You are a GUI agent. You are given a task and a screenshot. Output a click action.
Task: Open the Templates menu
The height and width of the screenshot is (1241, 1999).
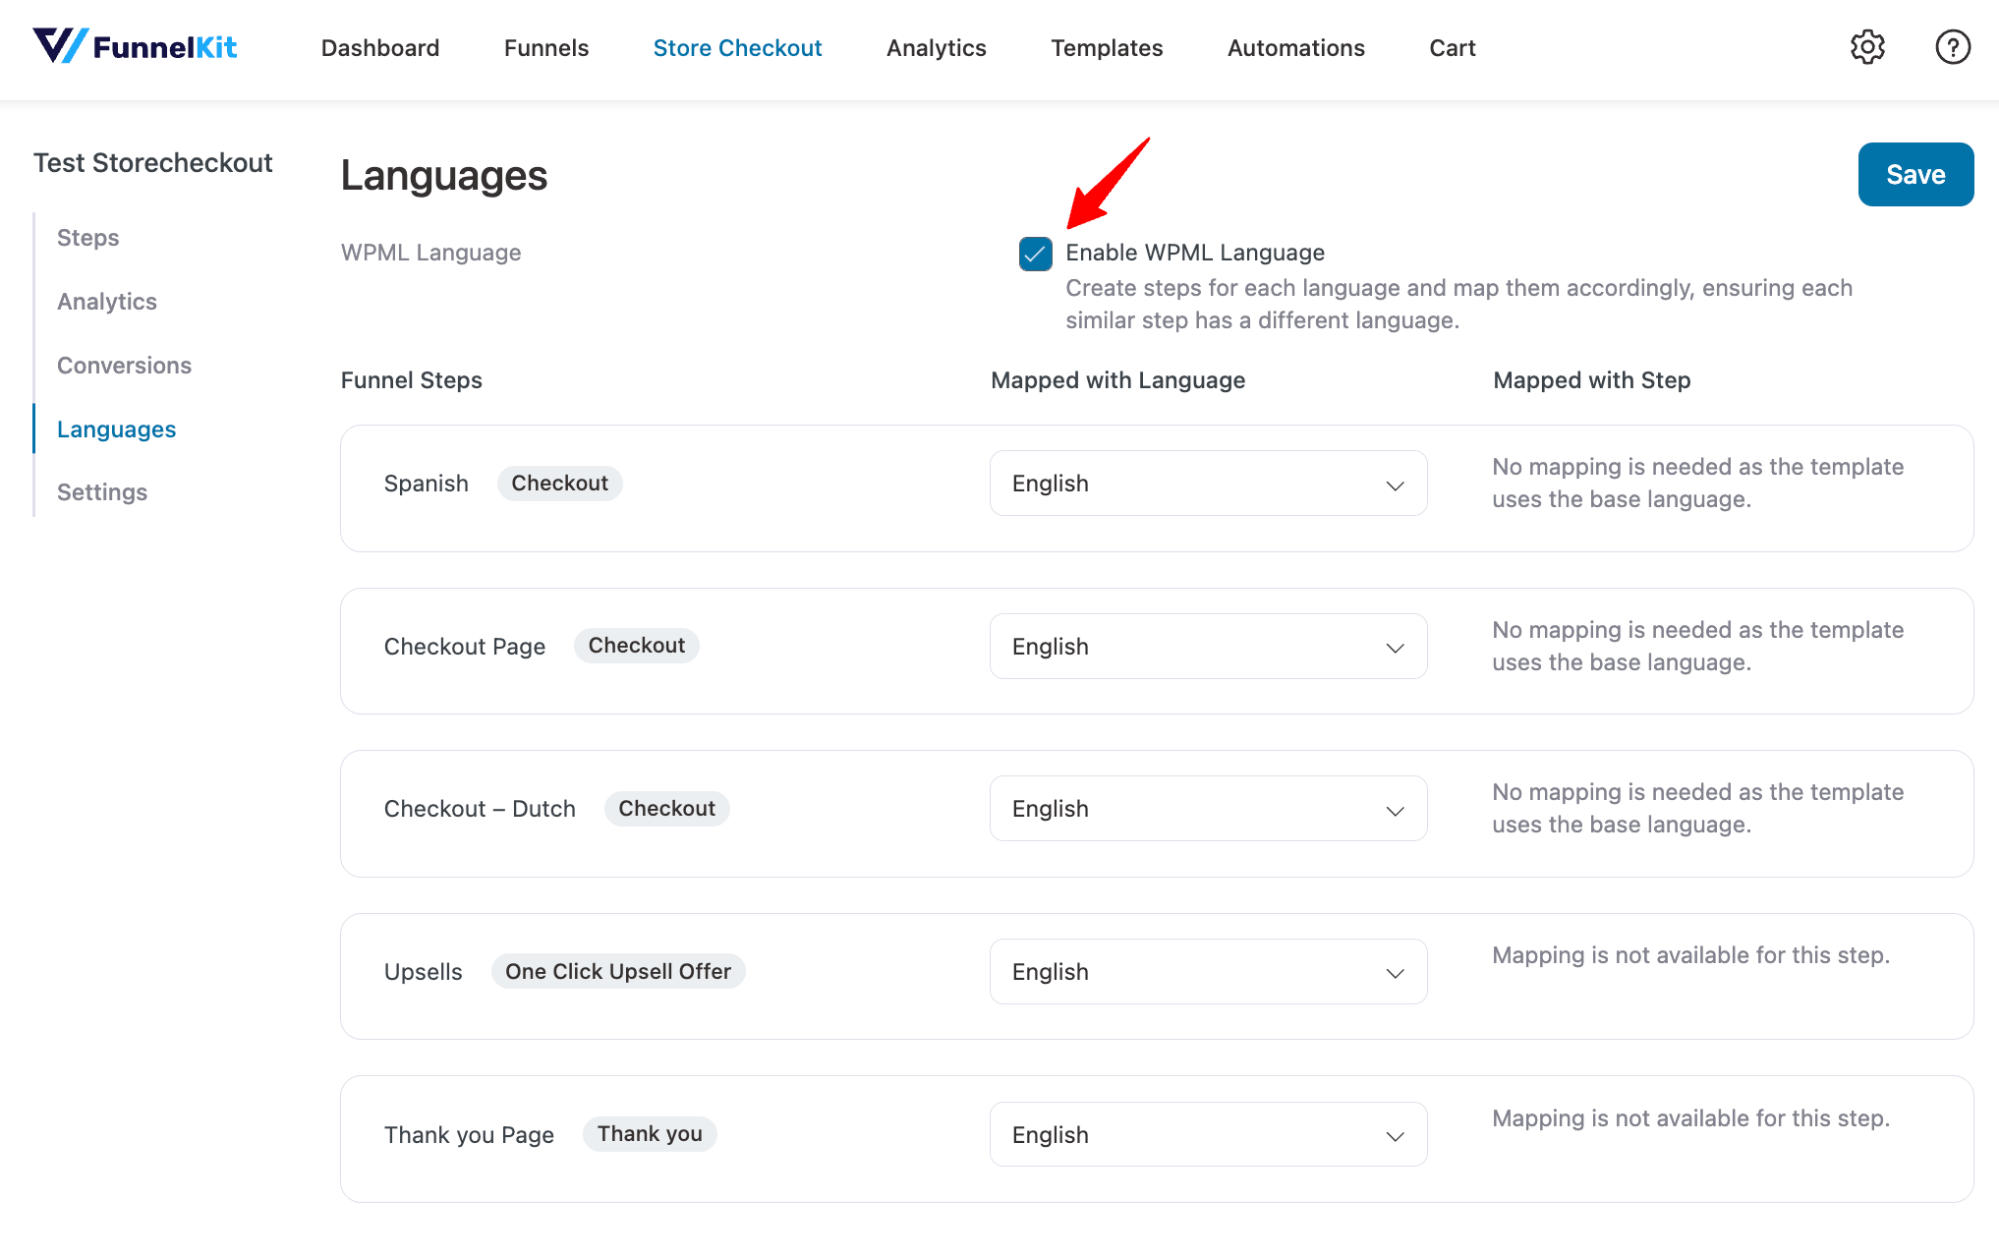click(x=1106, y=48)
